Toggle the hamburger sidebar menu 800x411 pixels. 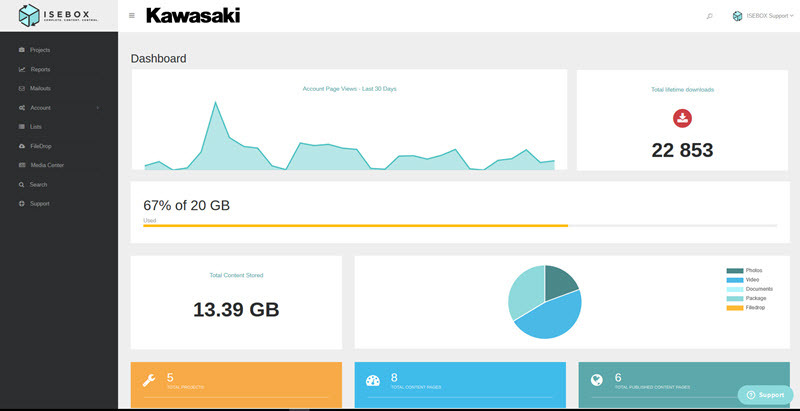132,16
